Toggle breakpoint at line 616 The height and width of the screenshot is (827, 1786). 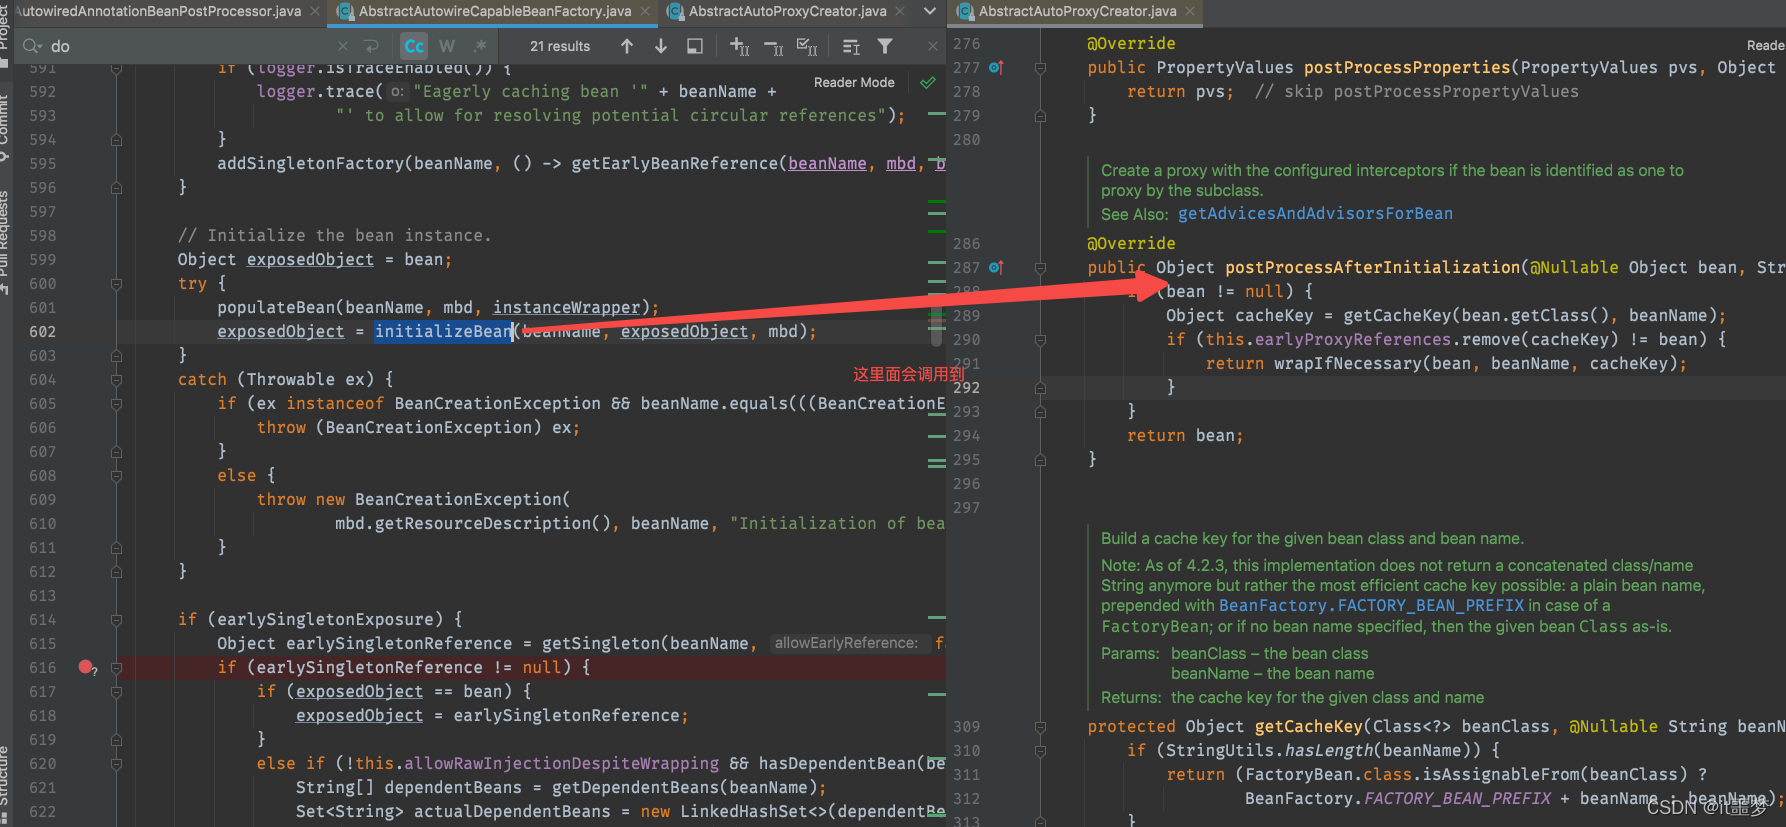tap(86, 667)
